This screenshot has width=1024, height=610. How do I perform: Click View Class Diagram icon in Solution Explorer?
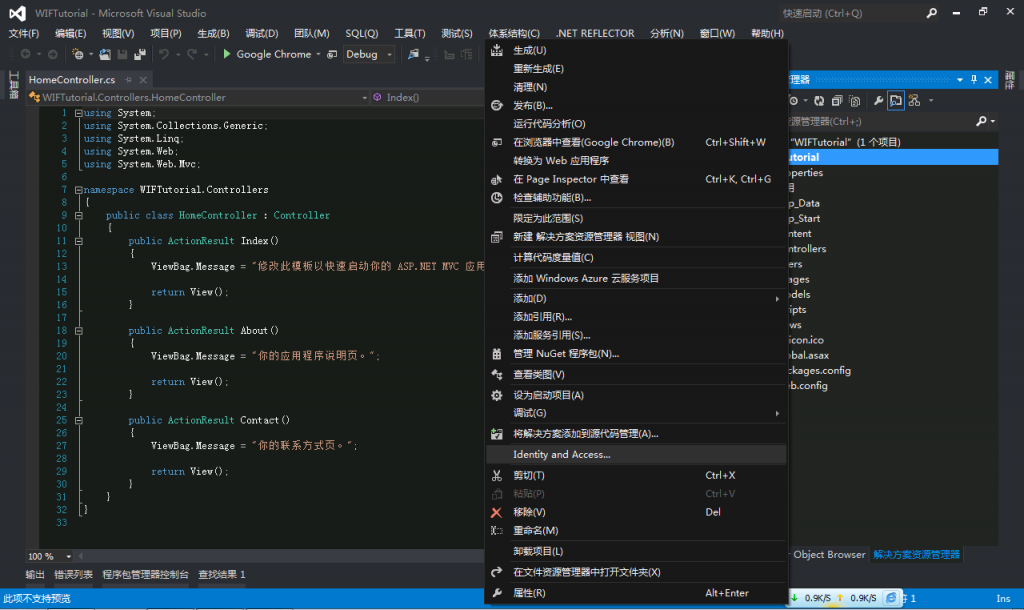(914, 101)
